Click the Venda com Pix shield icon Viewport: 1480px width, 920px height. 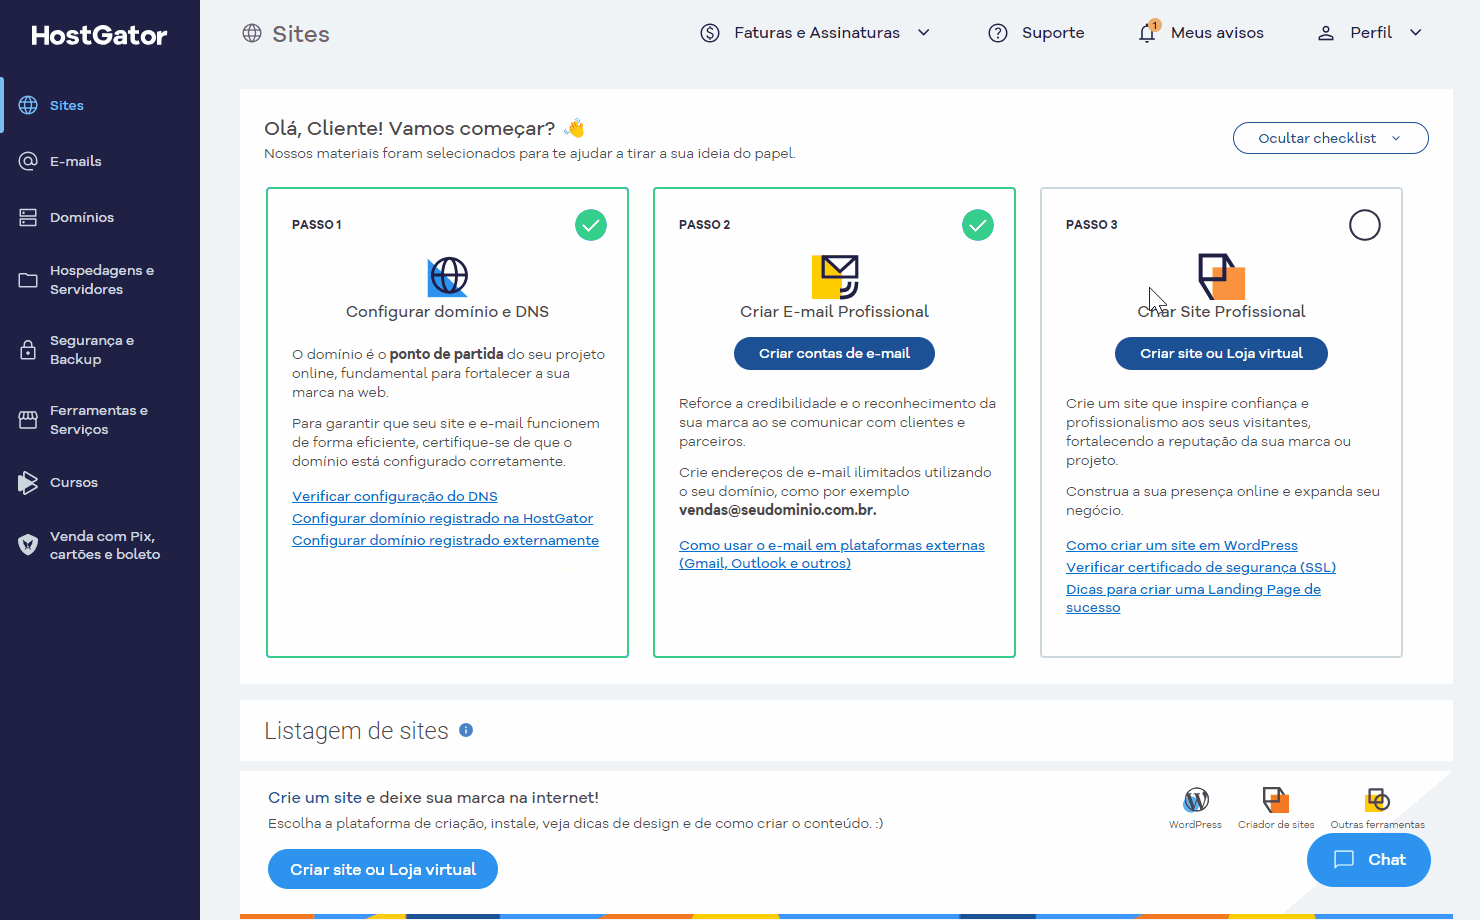[28, 545]
